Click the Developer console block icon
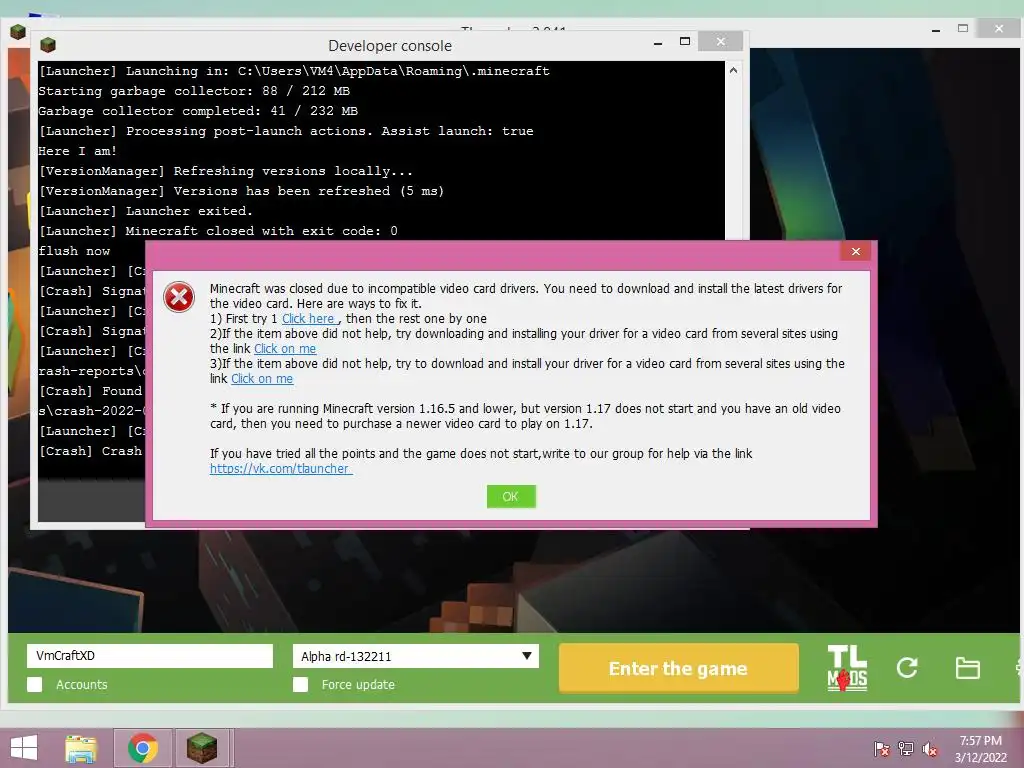Screen dimensions: 1024x768 48,45
